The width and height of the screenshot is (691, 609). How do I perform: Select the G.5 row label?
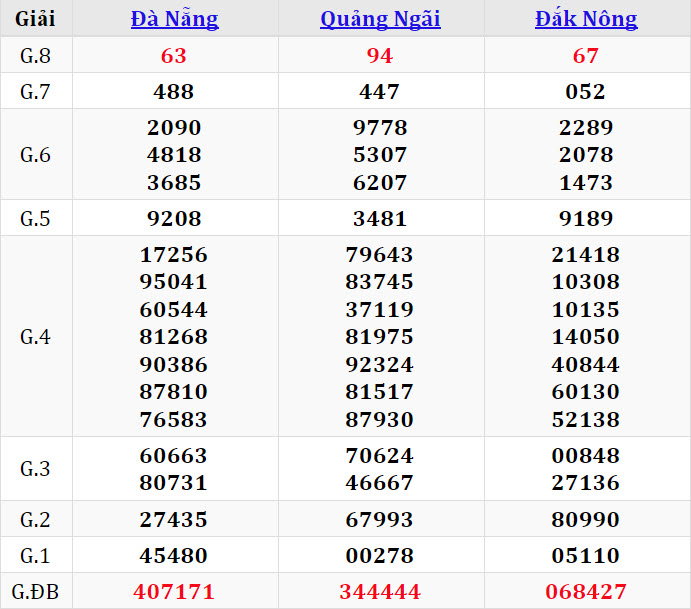pos(35,219)
